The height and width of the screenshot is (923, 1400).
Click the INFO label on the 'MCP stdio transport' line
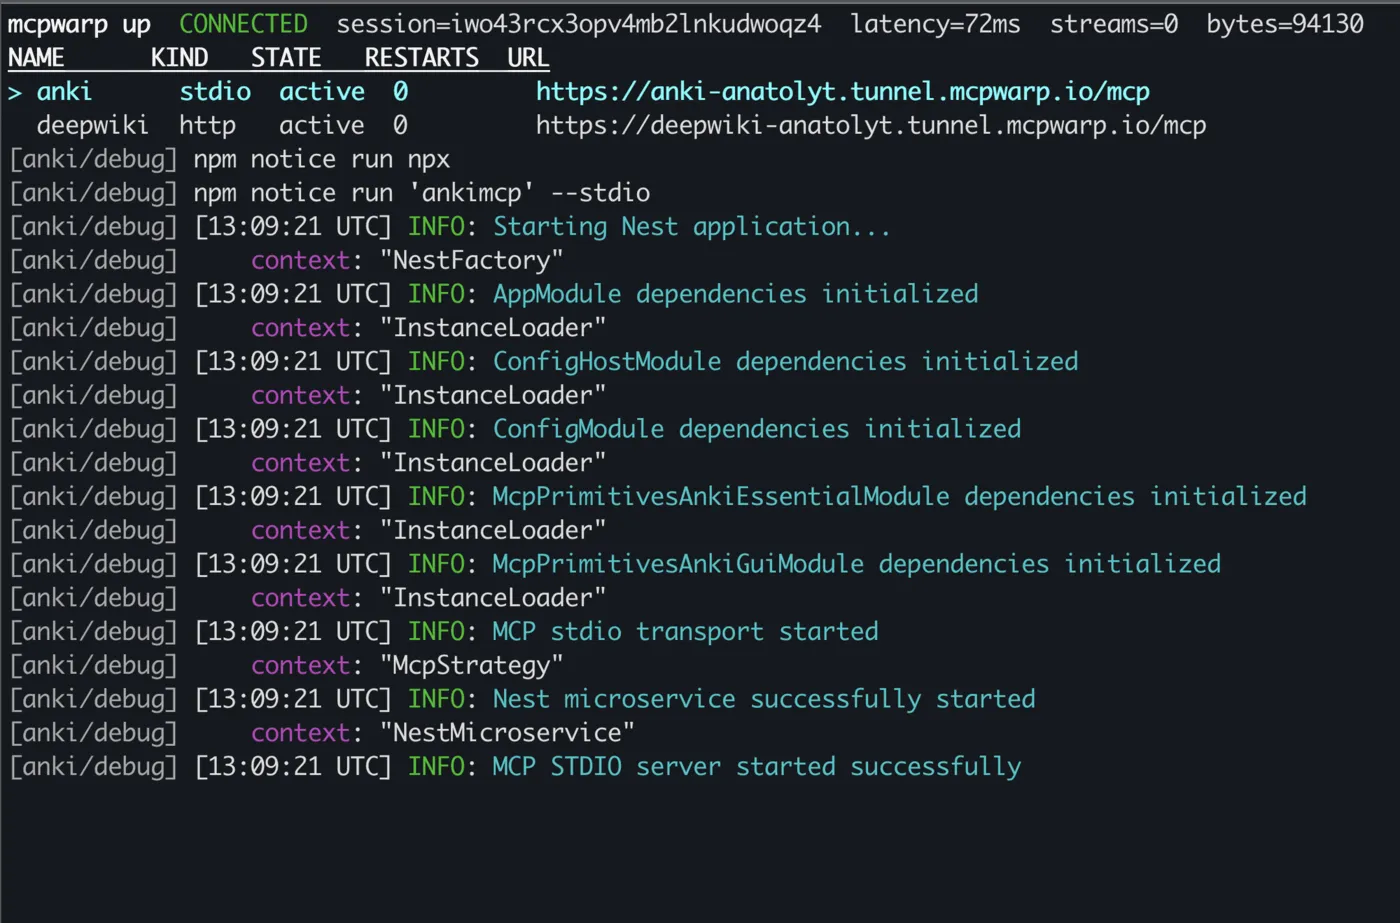(x=436, y=632)
